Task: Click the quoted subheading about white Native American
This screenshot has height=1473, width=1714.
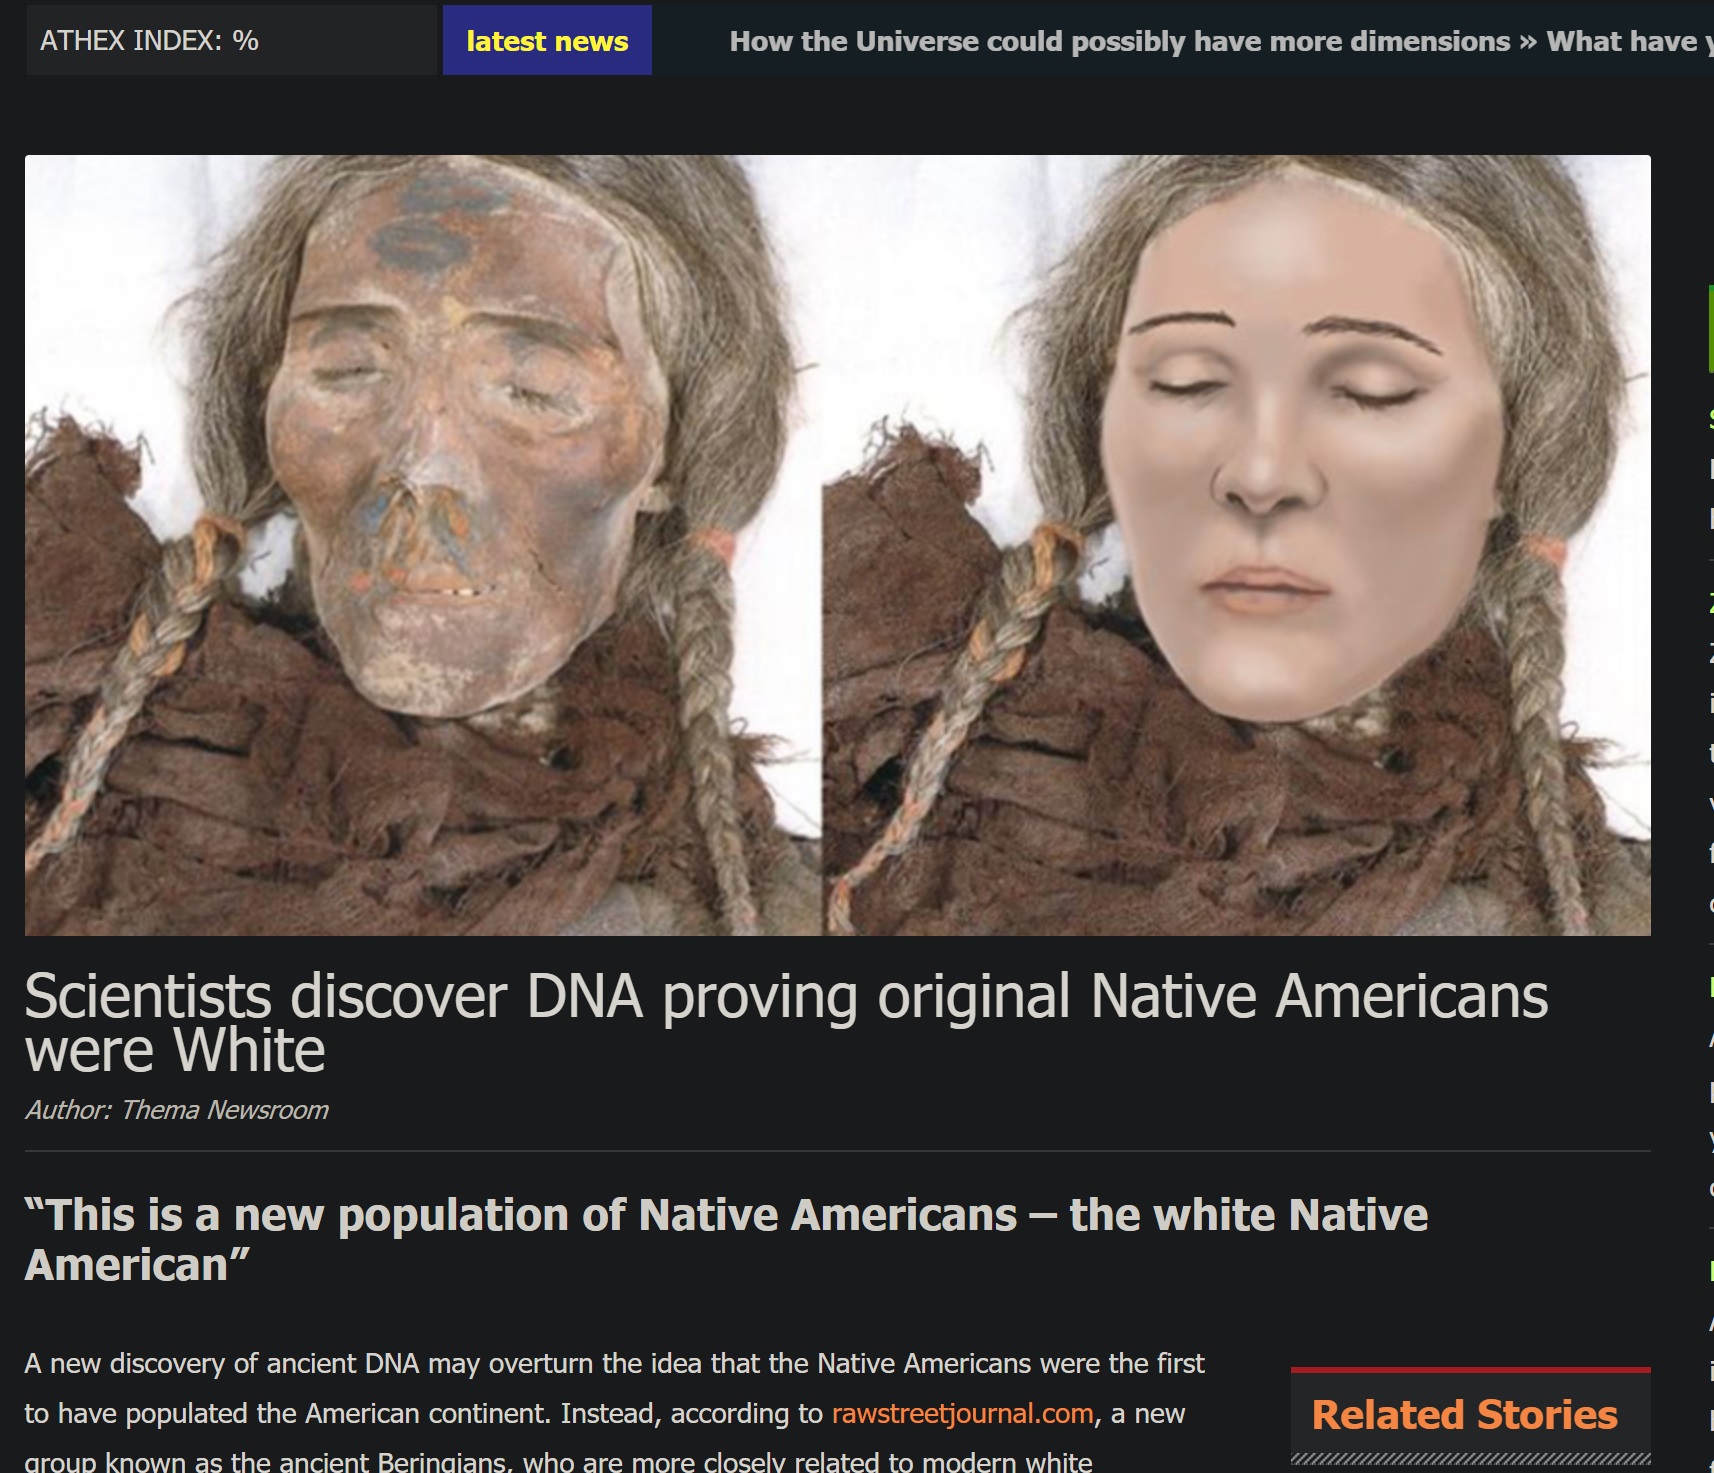Action: tap(726, 1240)
